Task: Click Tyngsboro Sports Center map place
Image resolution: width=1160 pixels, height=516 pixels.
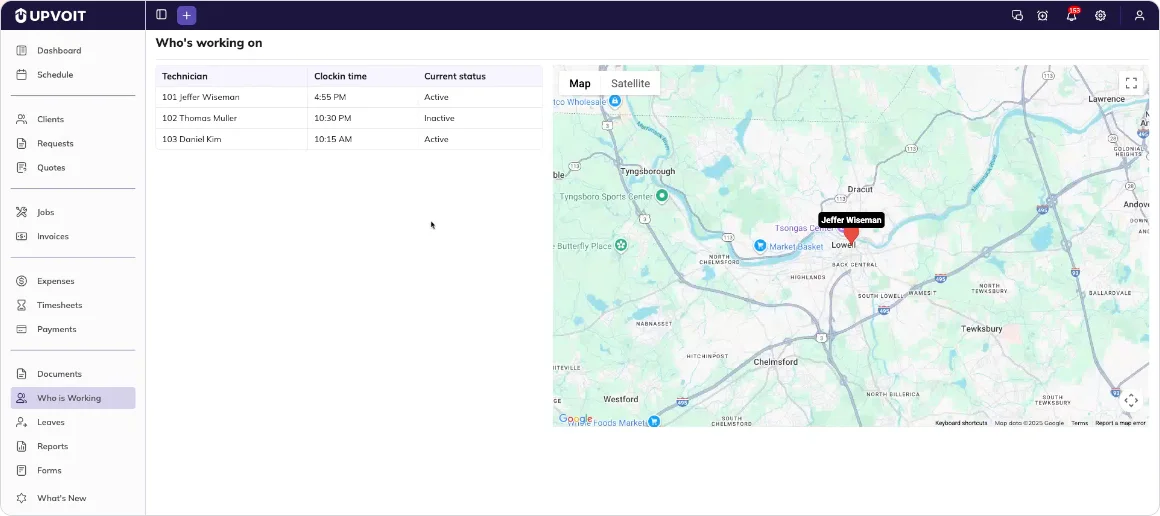Action: pos(614,196)
